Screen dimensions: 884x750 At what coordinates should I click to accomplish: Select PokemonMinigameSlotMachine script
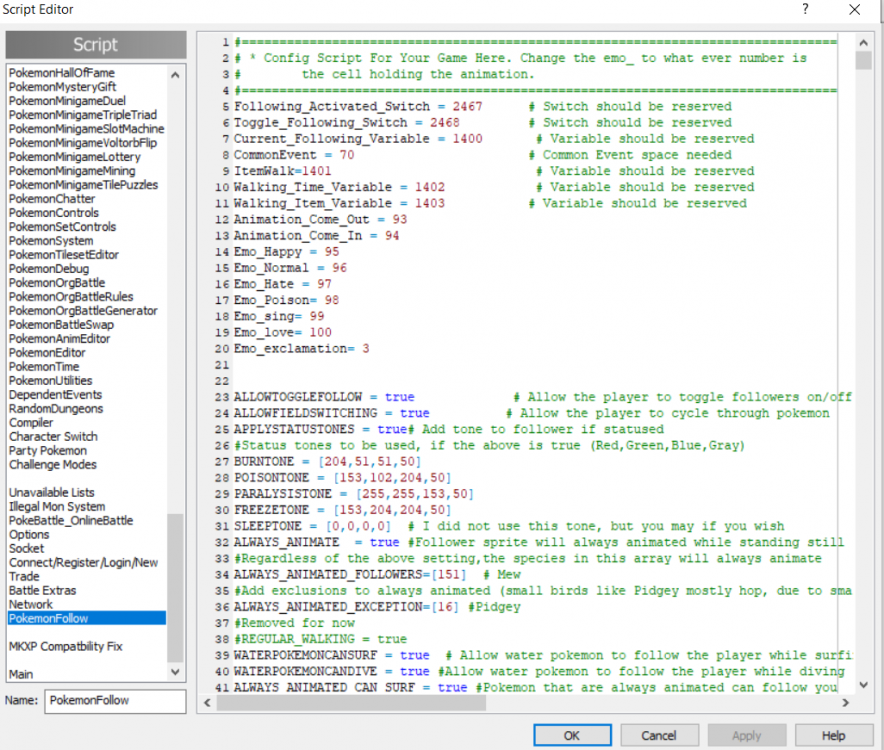click(x=86, y=129)
